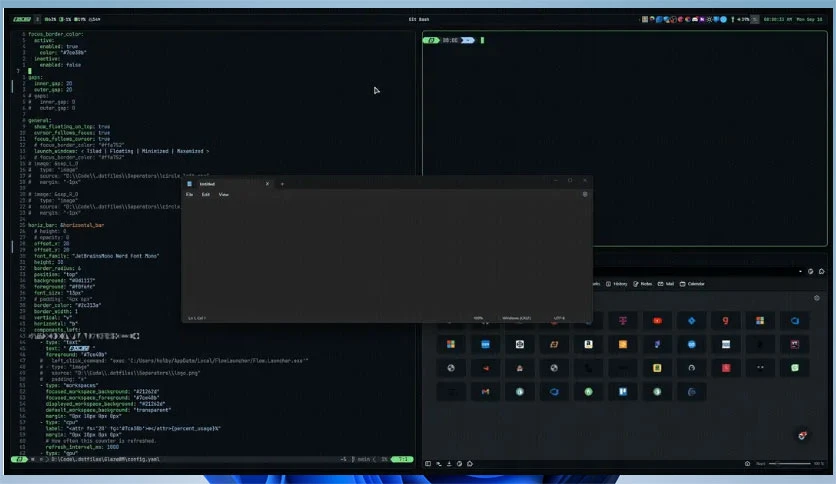The image size is (836, 484).
Task: Select workspace 2 in the top bar
Action: click(x=37, y=19)
